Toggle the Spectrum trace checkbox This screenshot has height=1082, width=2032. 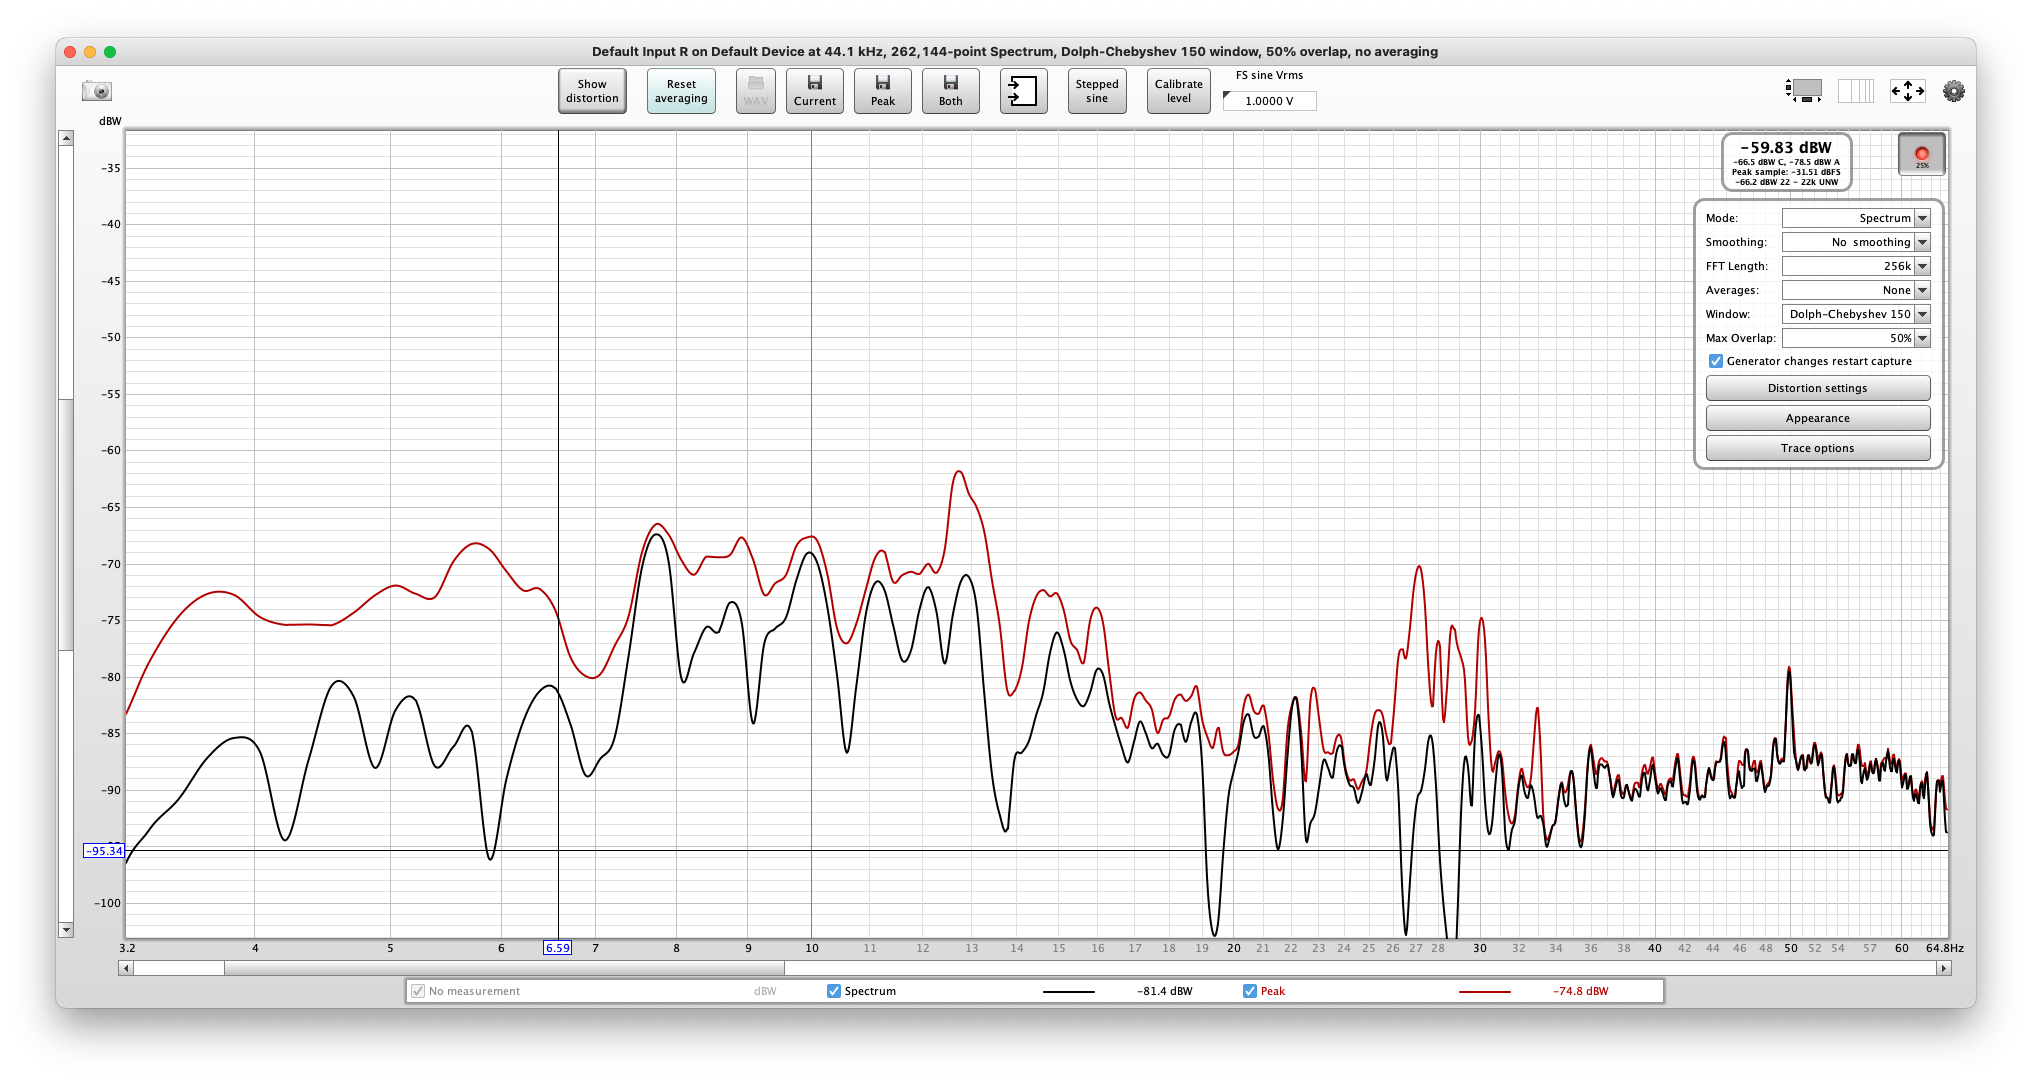834,991
